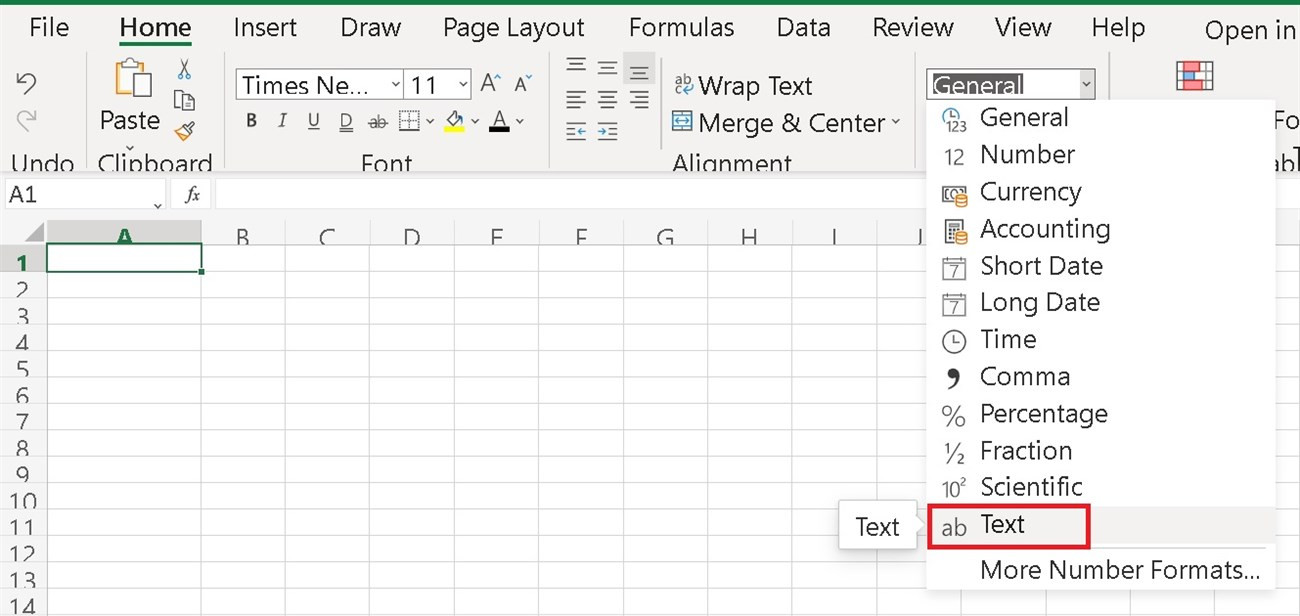Viewport: 1300px width, 616px height.
Task: Expand the Merge & Center dropdown arrow
Action: (895, 123)
